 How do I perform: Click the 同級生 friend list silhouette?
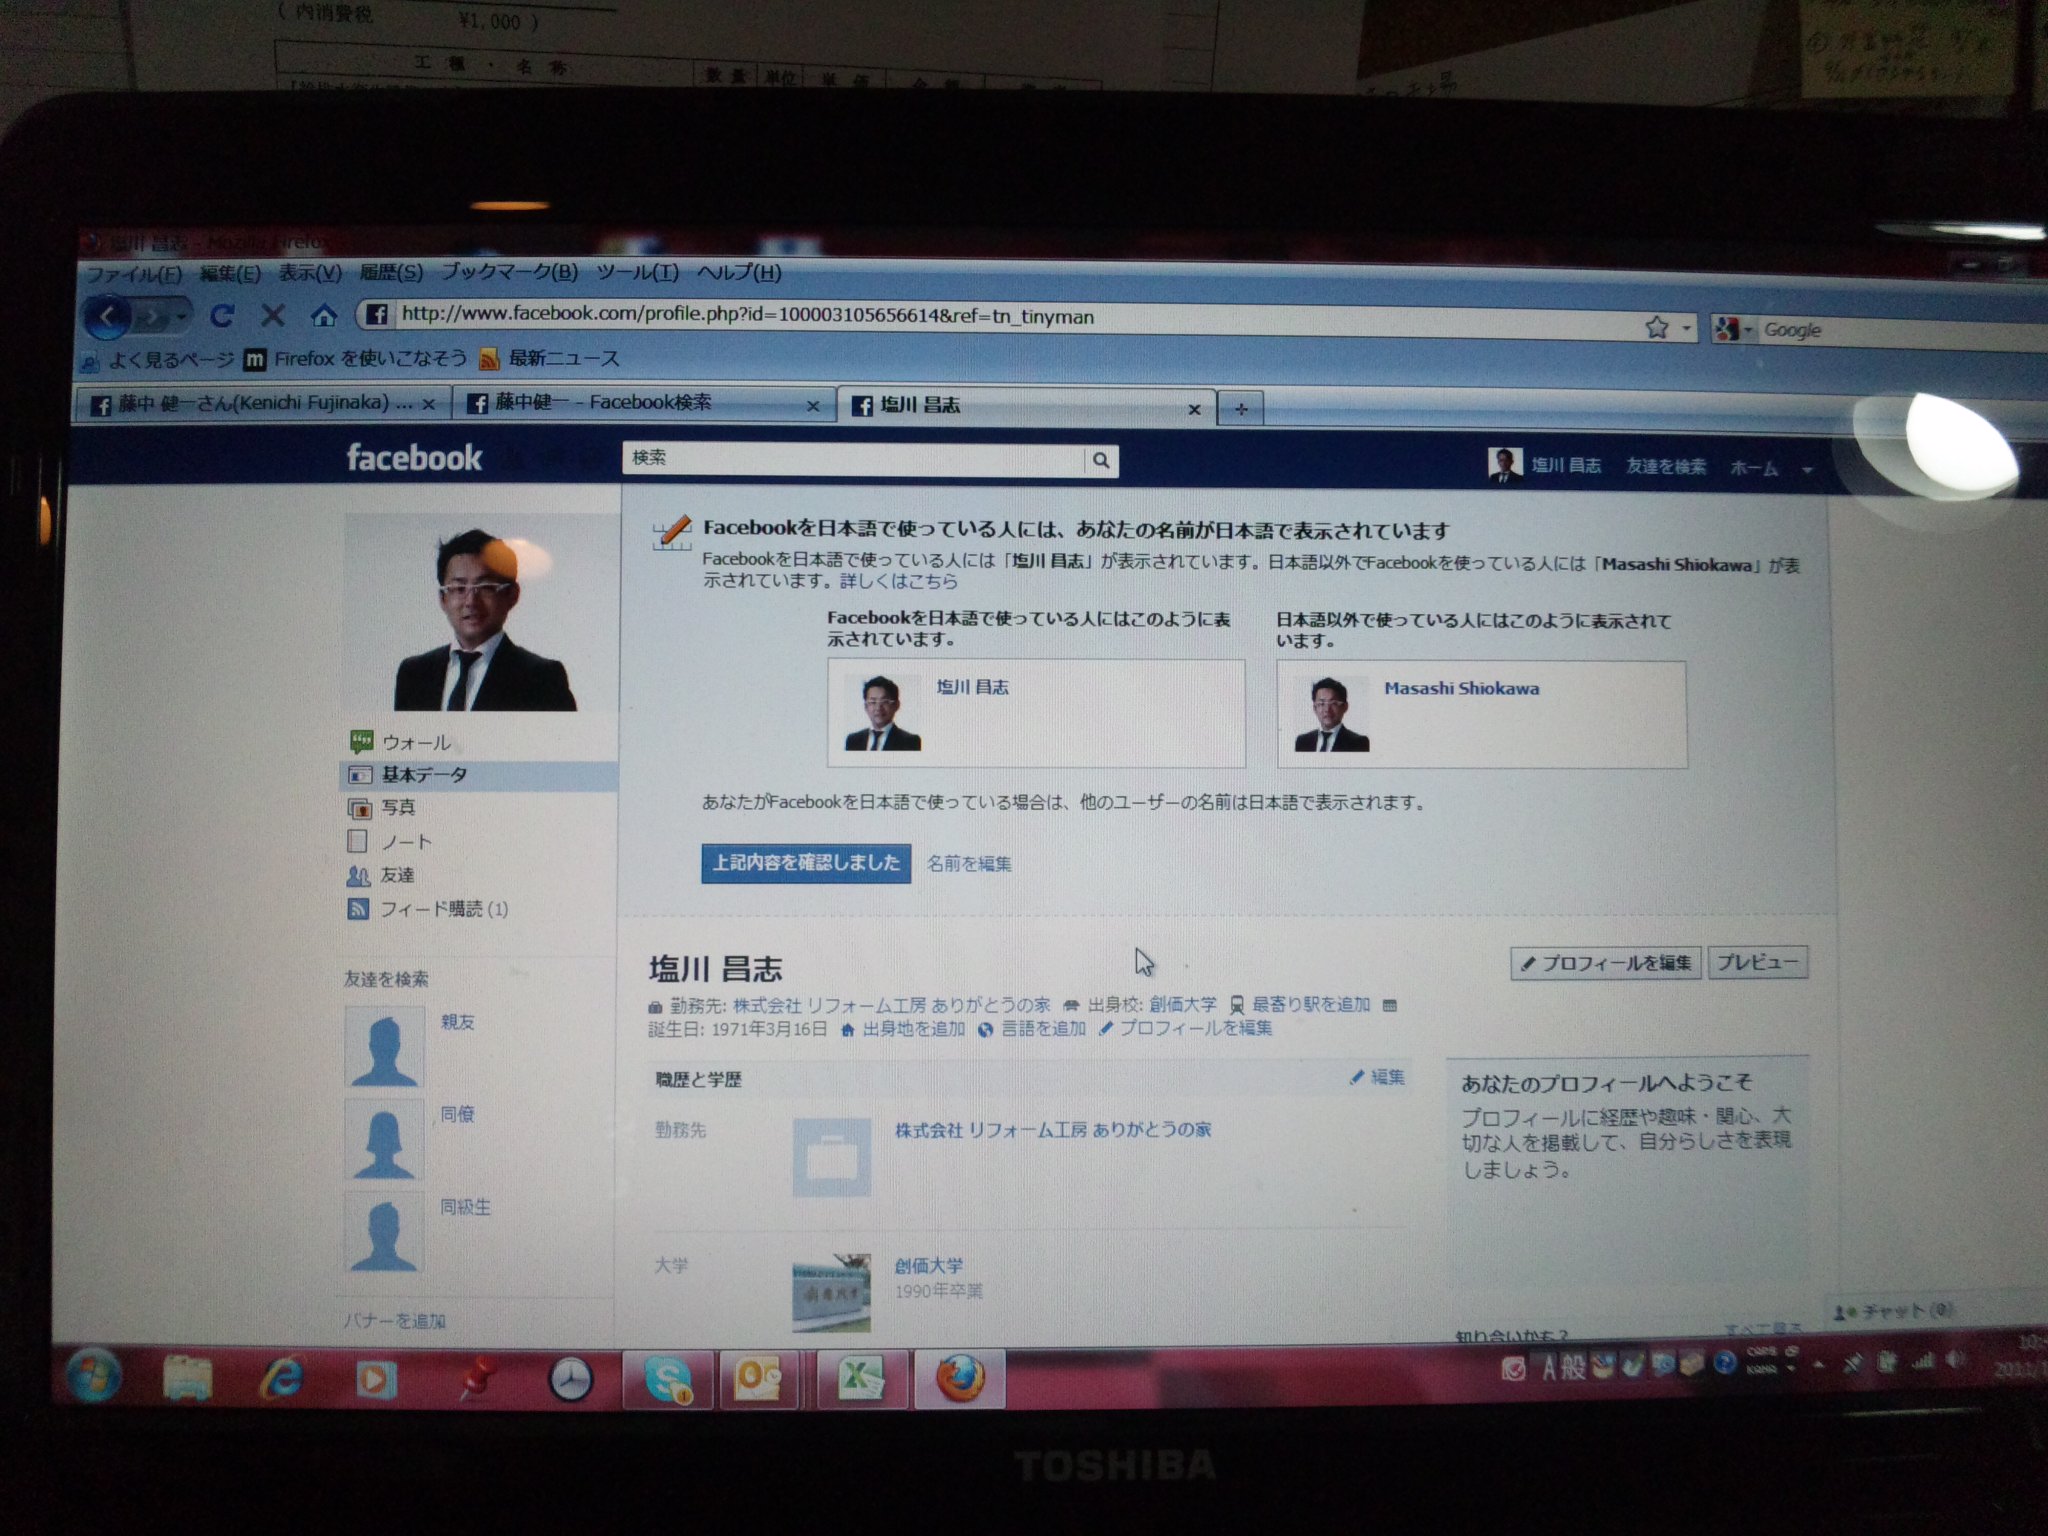(x=384, y=1232)
